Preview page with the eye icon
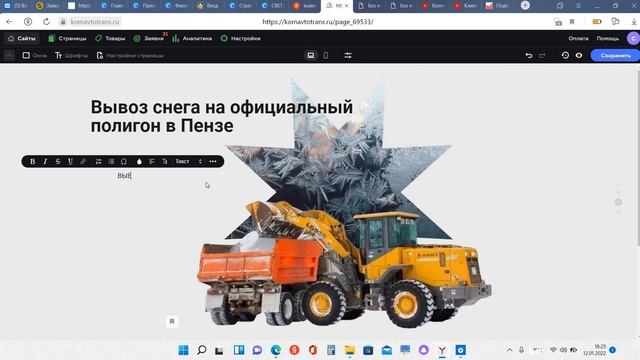Screen dimensions: 640x360 [x=579, y=56]
